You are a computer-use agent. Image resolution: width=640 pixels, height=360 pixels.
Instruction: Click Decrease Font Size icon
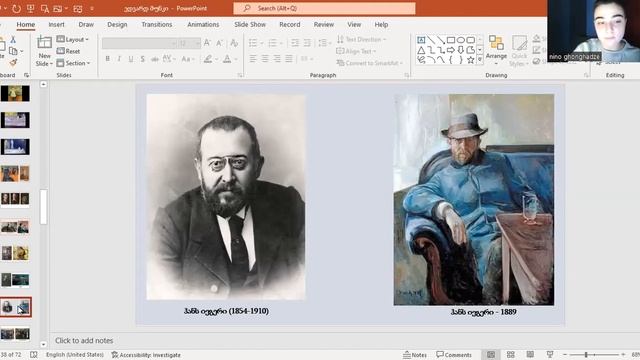[x=220, y=43]
